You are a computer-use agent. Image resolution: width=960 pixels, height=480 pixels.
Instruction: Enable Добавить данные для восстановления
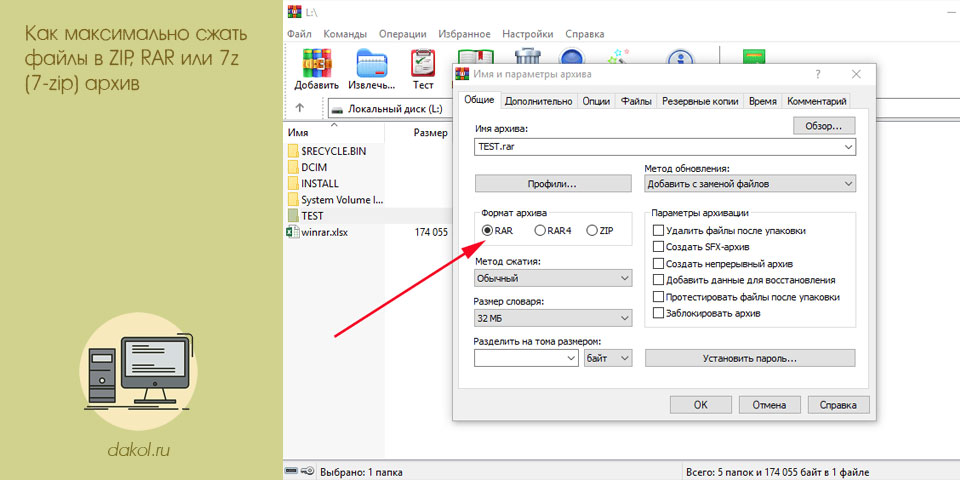point(658,280)
